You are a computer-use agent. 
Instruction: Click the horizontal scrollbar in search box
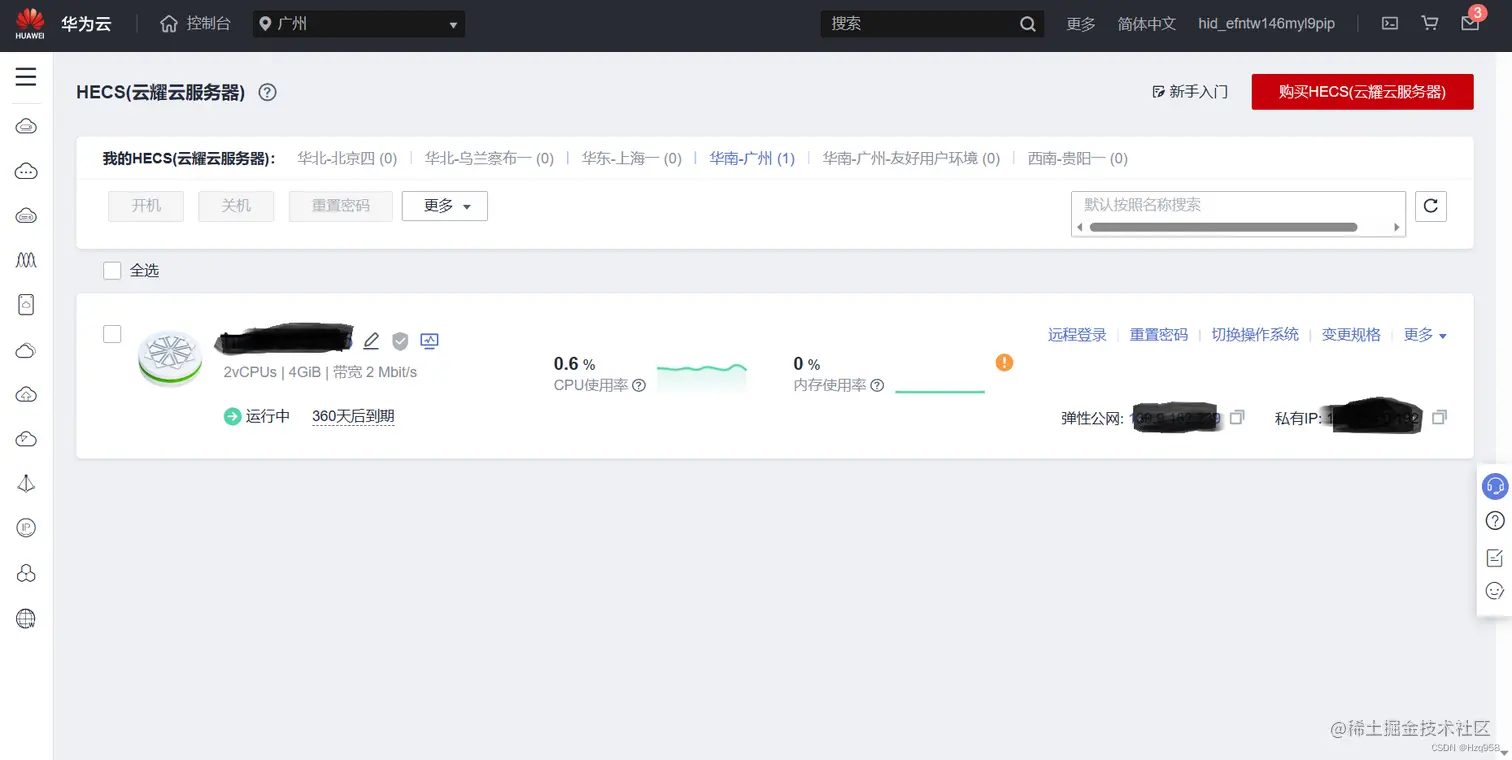coord(1223,228)
